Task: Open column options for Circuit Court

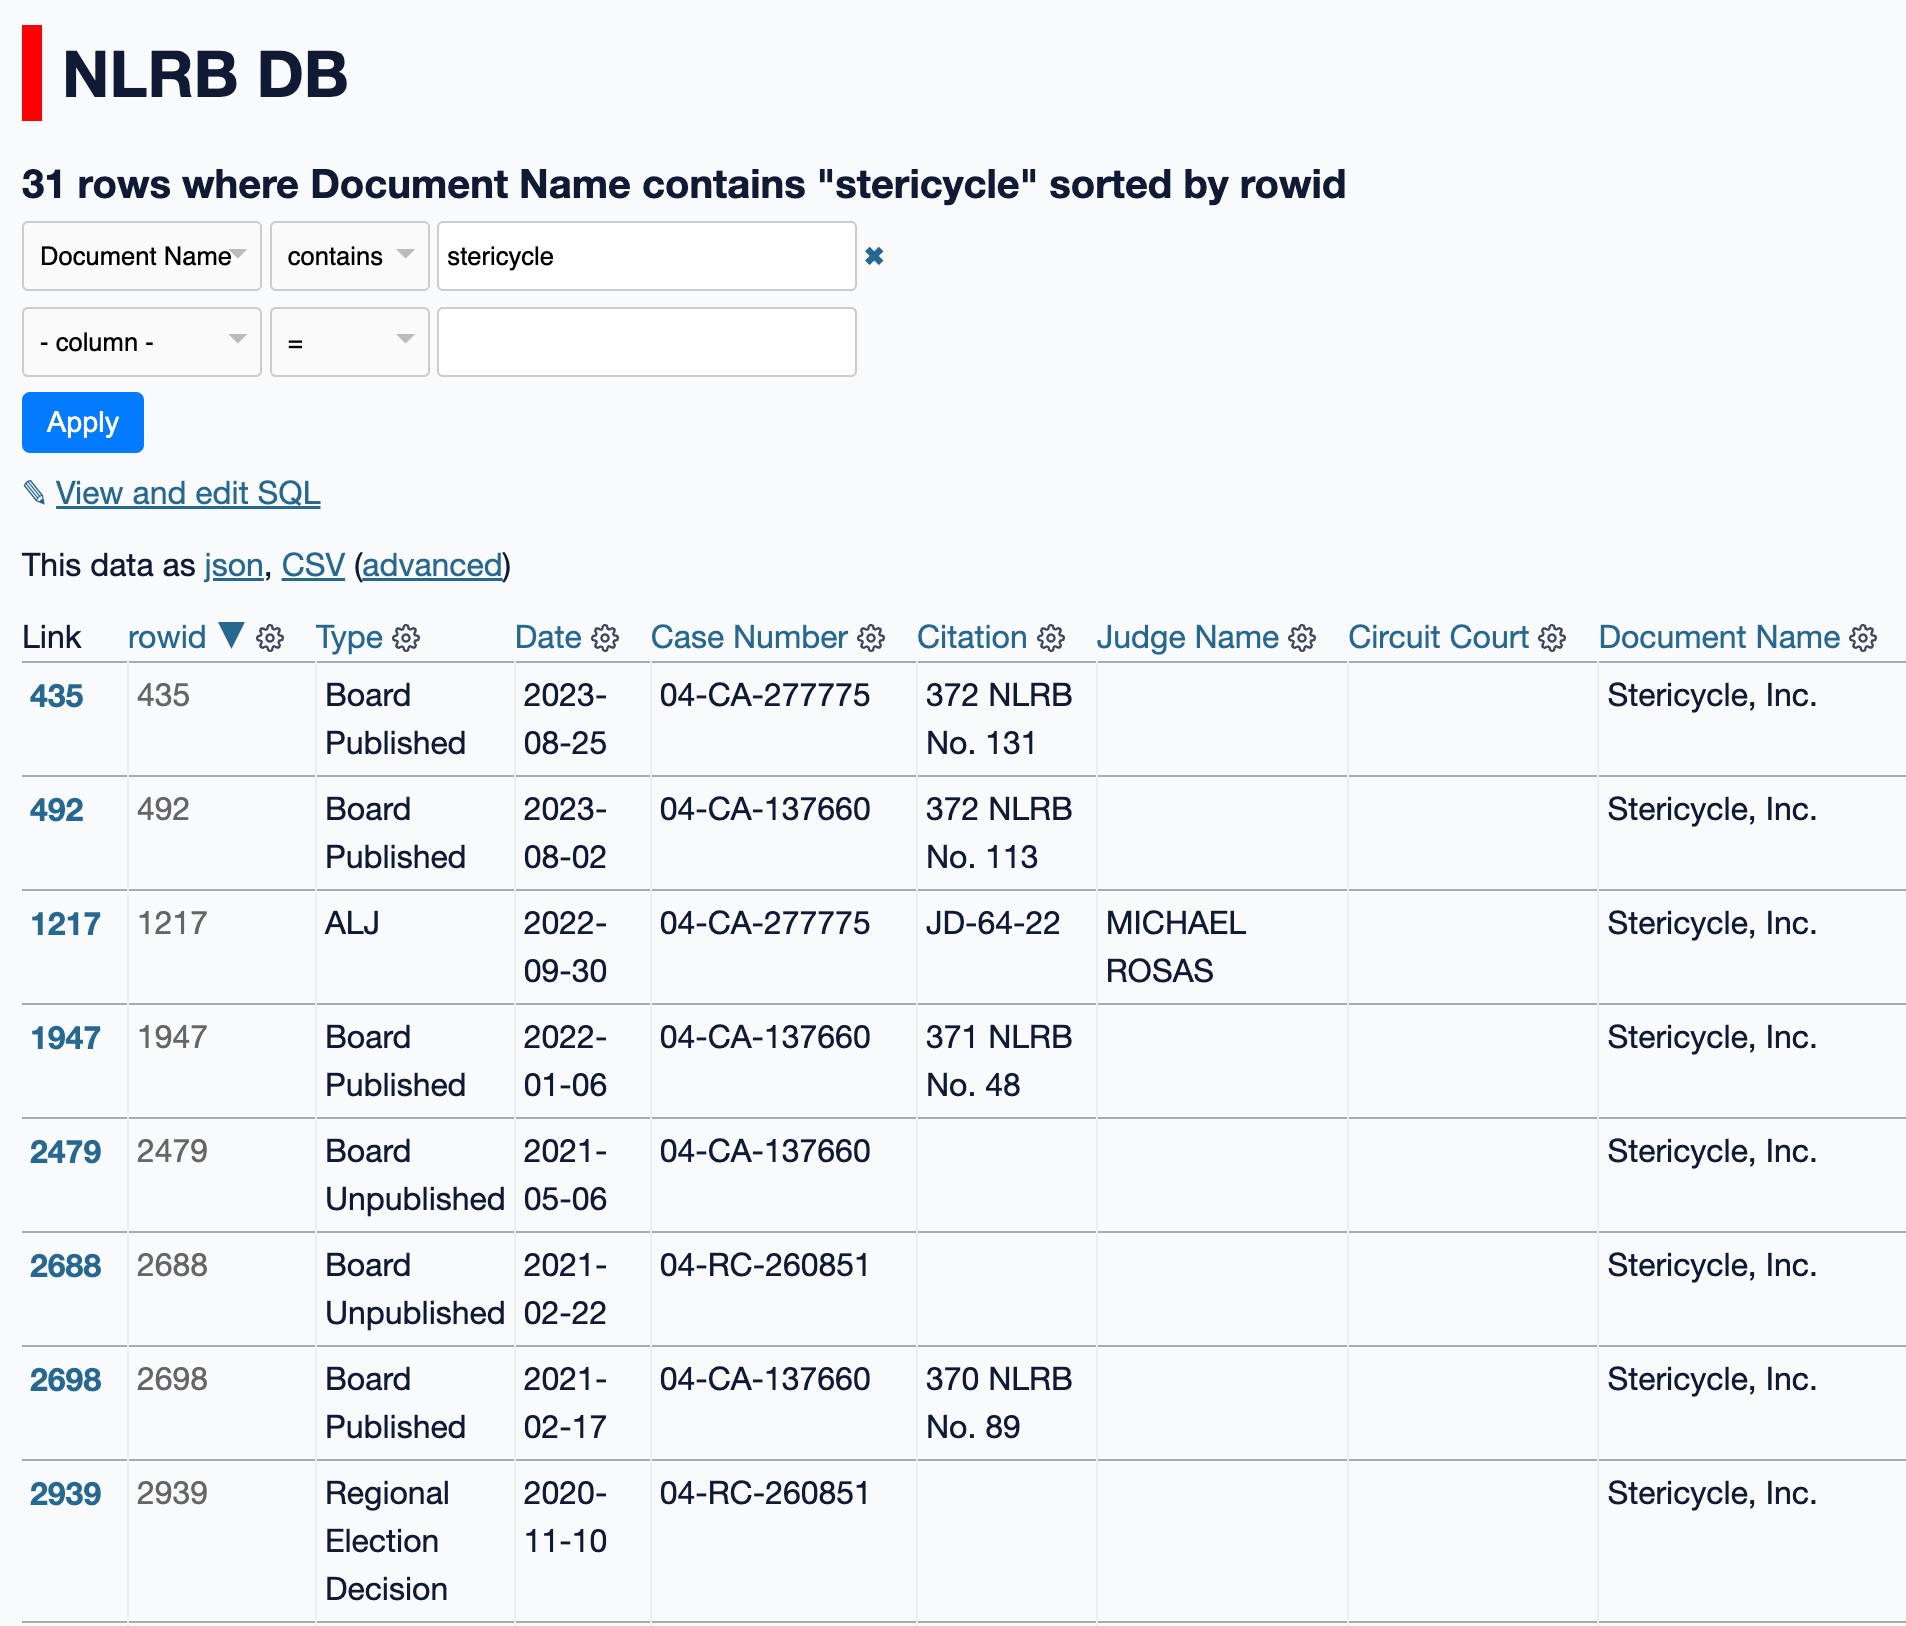Action: (1552, 638)
